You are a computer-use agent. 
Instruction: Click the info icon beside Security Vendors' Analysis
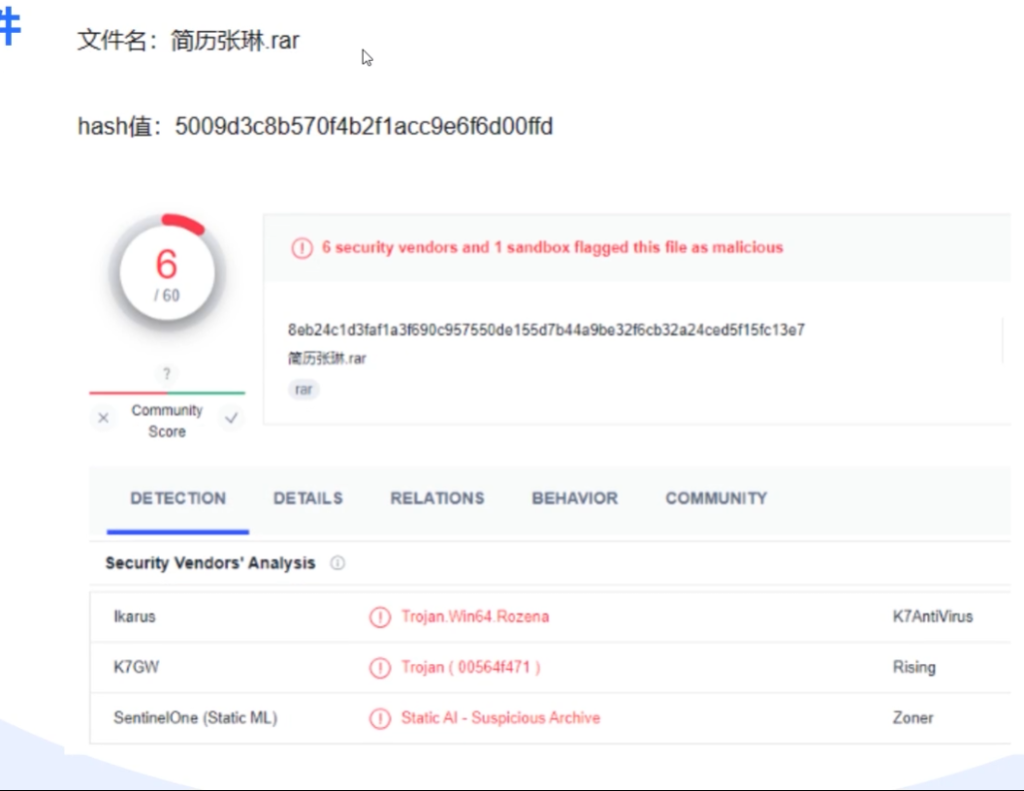click(x=337, y=563)
